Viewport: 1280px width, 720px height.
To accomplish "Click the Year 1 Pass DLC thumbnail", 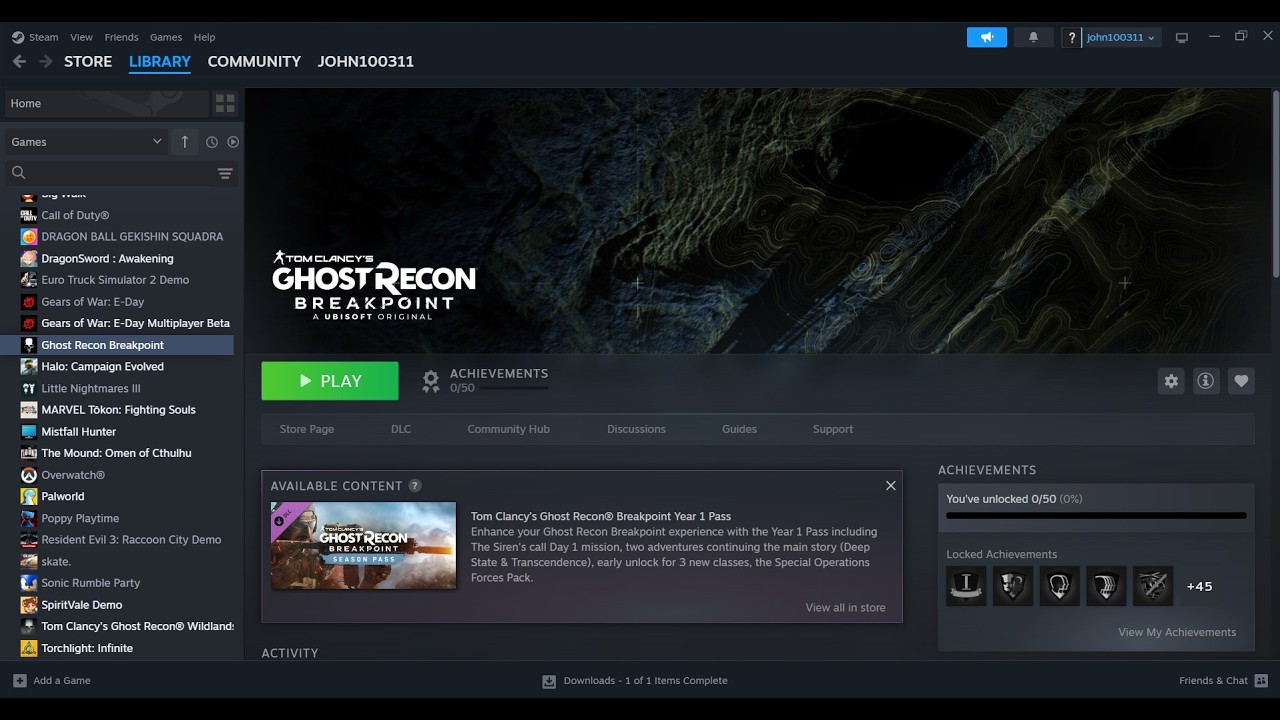I will coord(363,545).
